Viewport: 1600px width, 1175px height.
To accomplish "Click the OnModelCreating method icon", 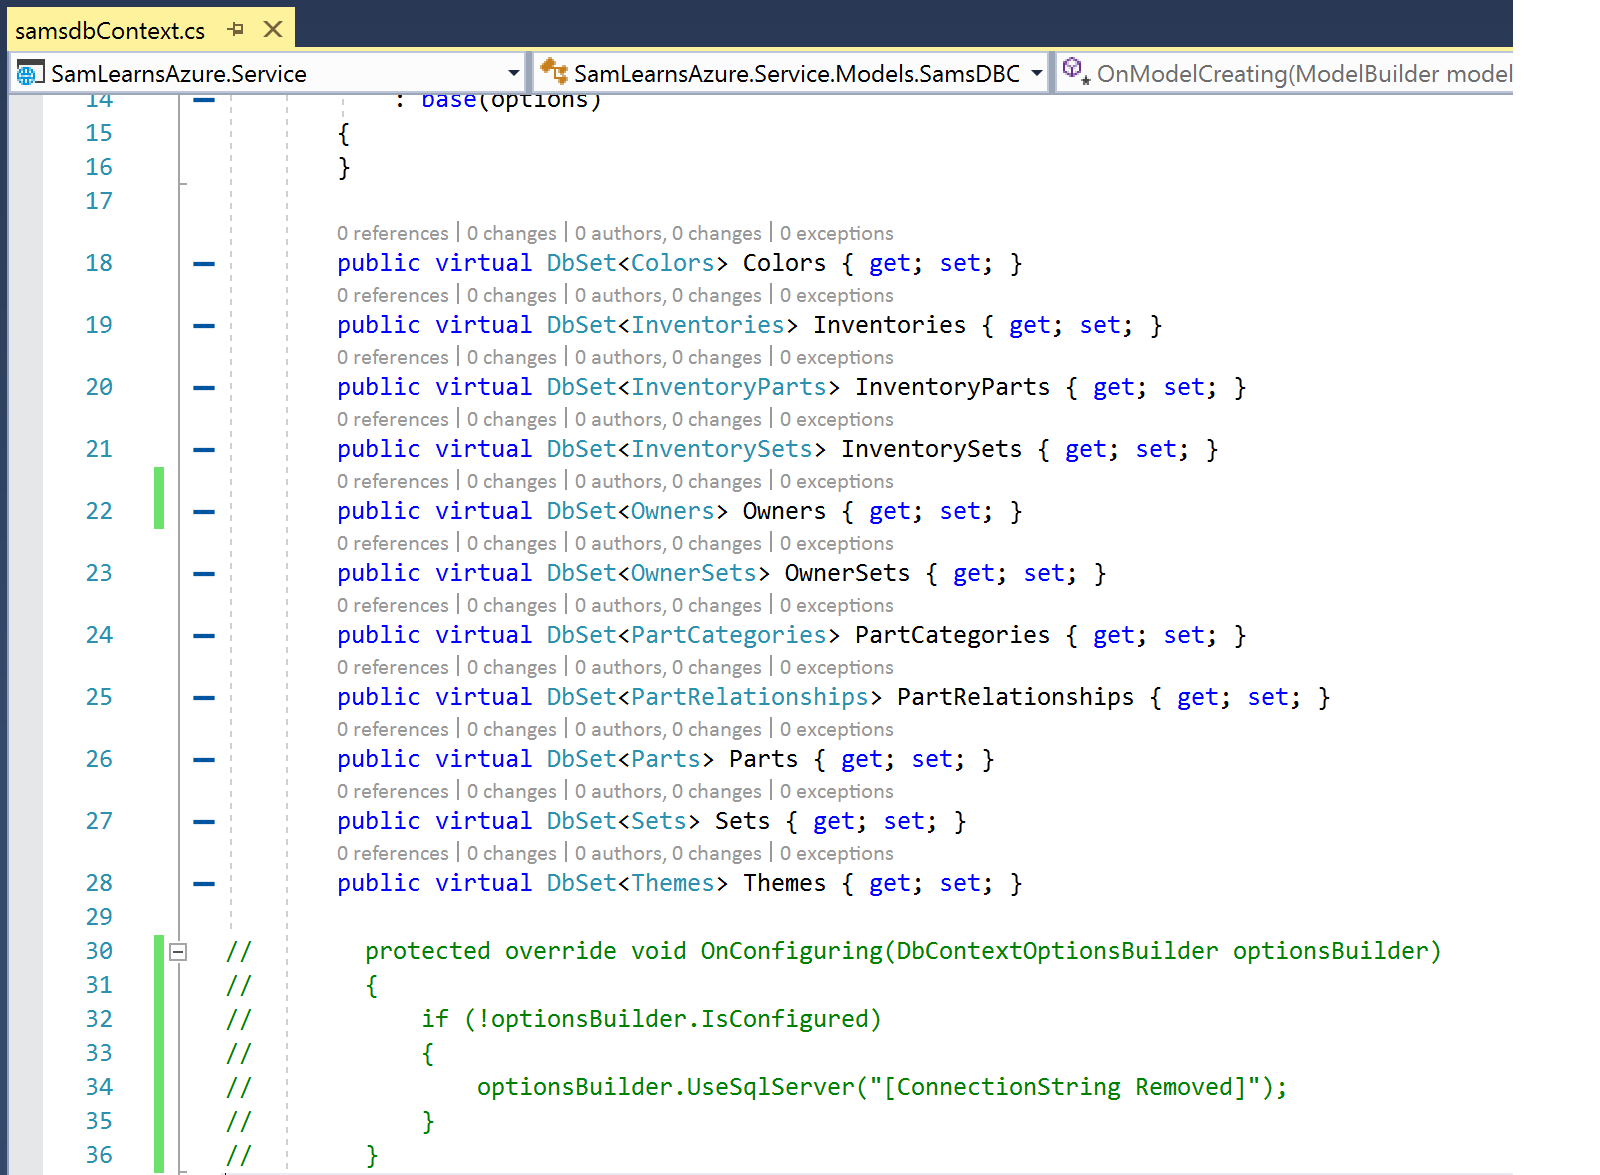I will click(1075, 71).
